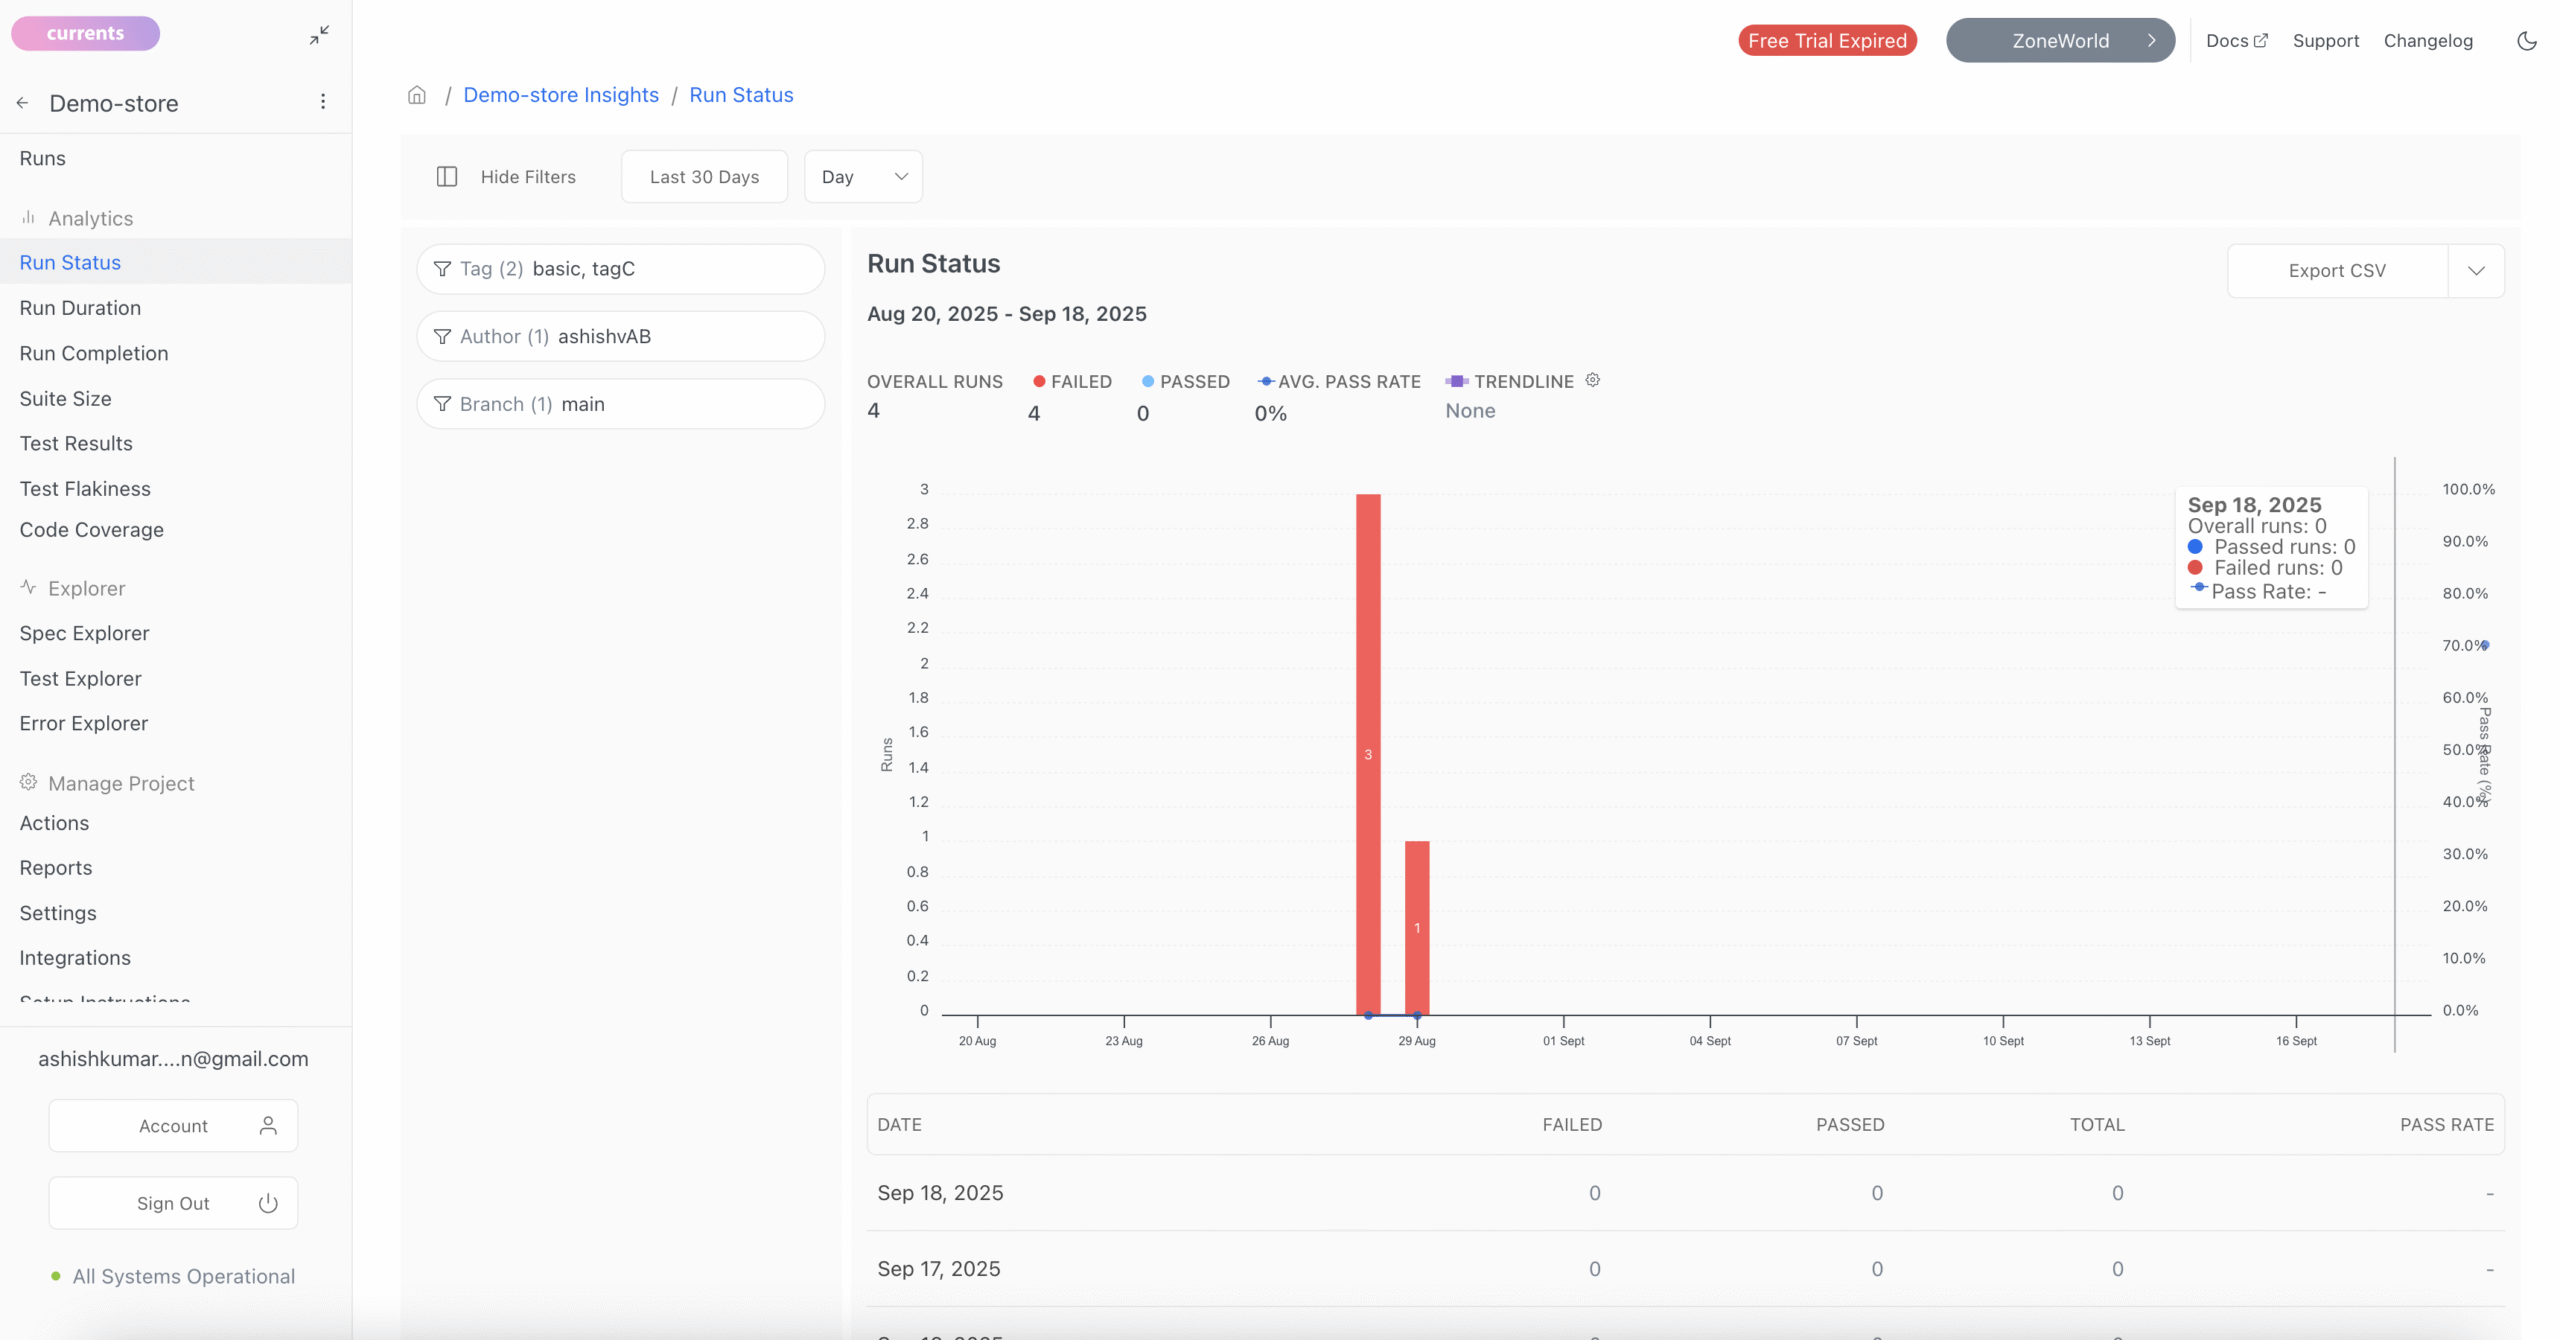Open the Demo-store three-dot menu

(323, 101)
